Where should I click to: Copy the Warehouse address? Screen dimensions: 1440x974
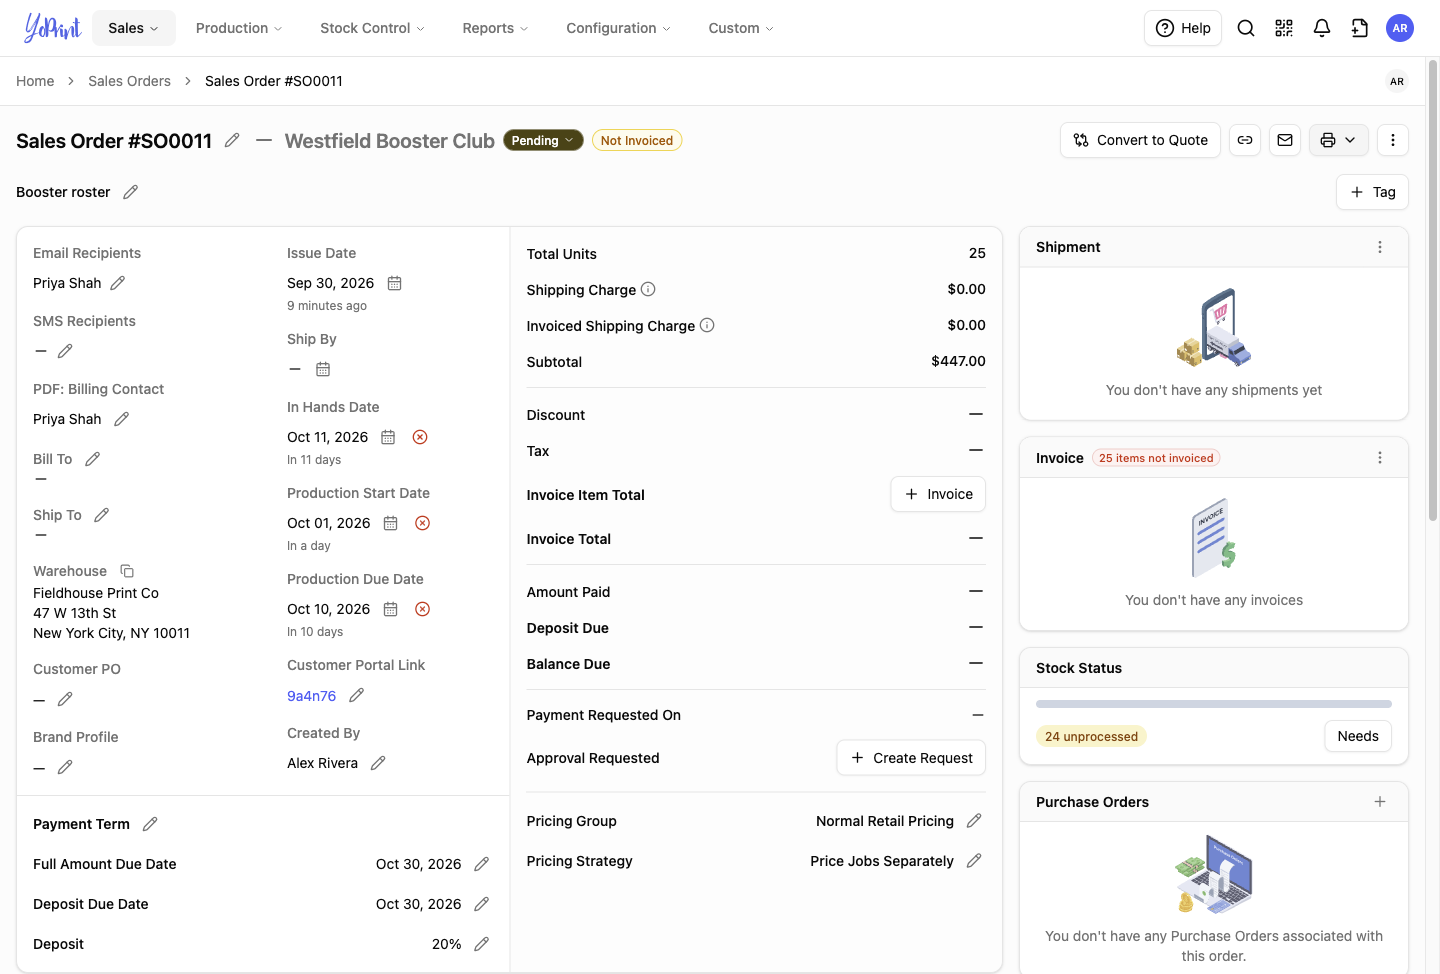[127, 571]
